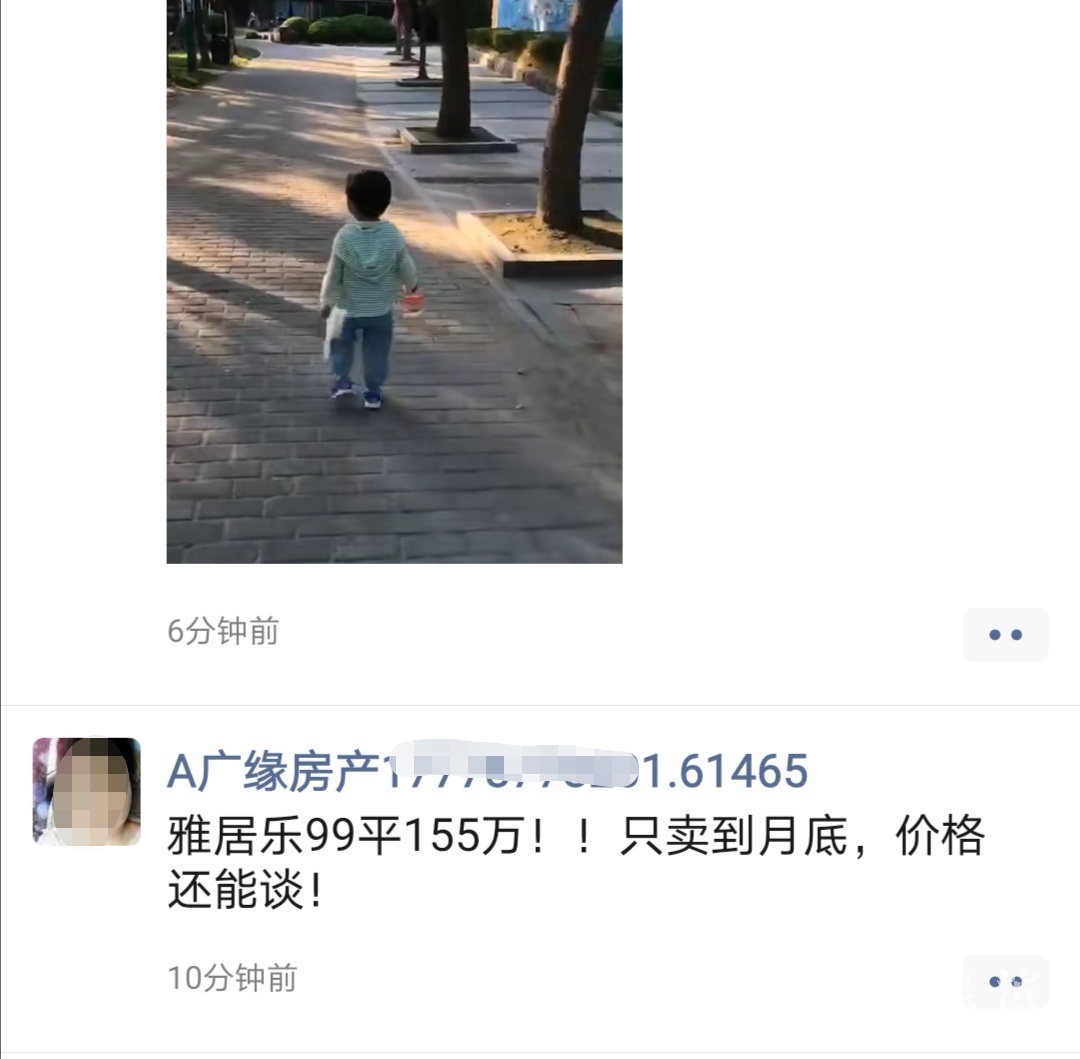Tap the child's blue shoes in photo
Image resolution: width=1080 pixels, height=1059 pixels.
[357, 392]
